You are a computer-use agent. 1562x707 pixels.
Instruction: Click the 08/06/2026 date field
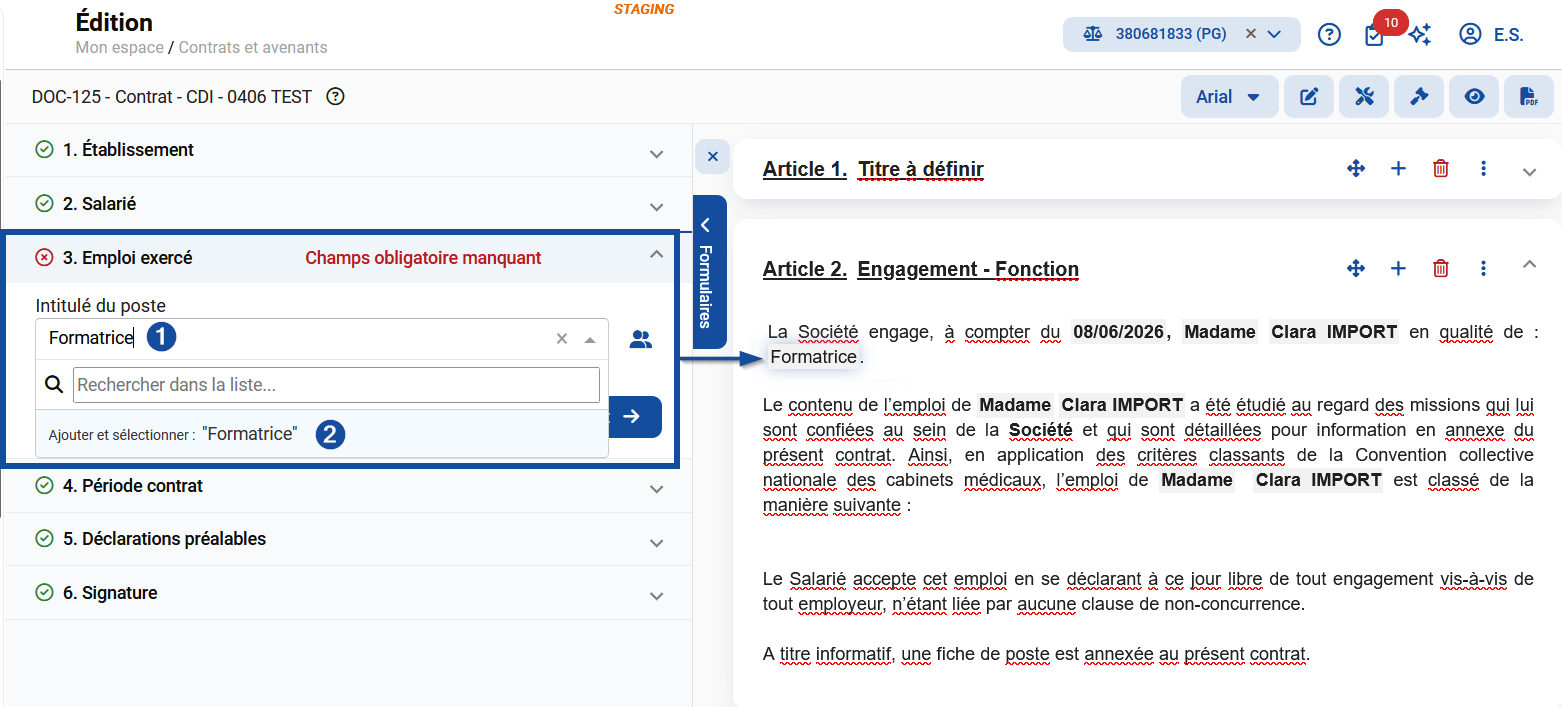tap(1116, 332)
